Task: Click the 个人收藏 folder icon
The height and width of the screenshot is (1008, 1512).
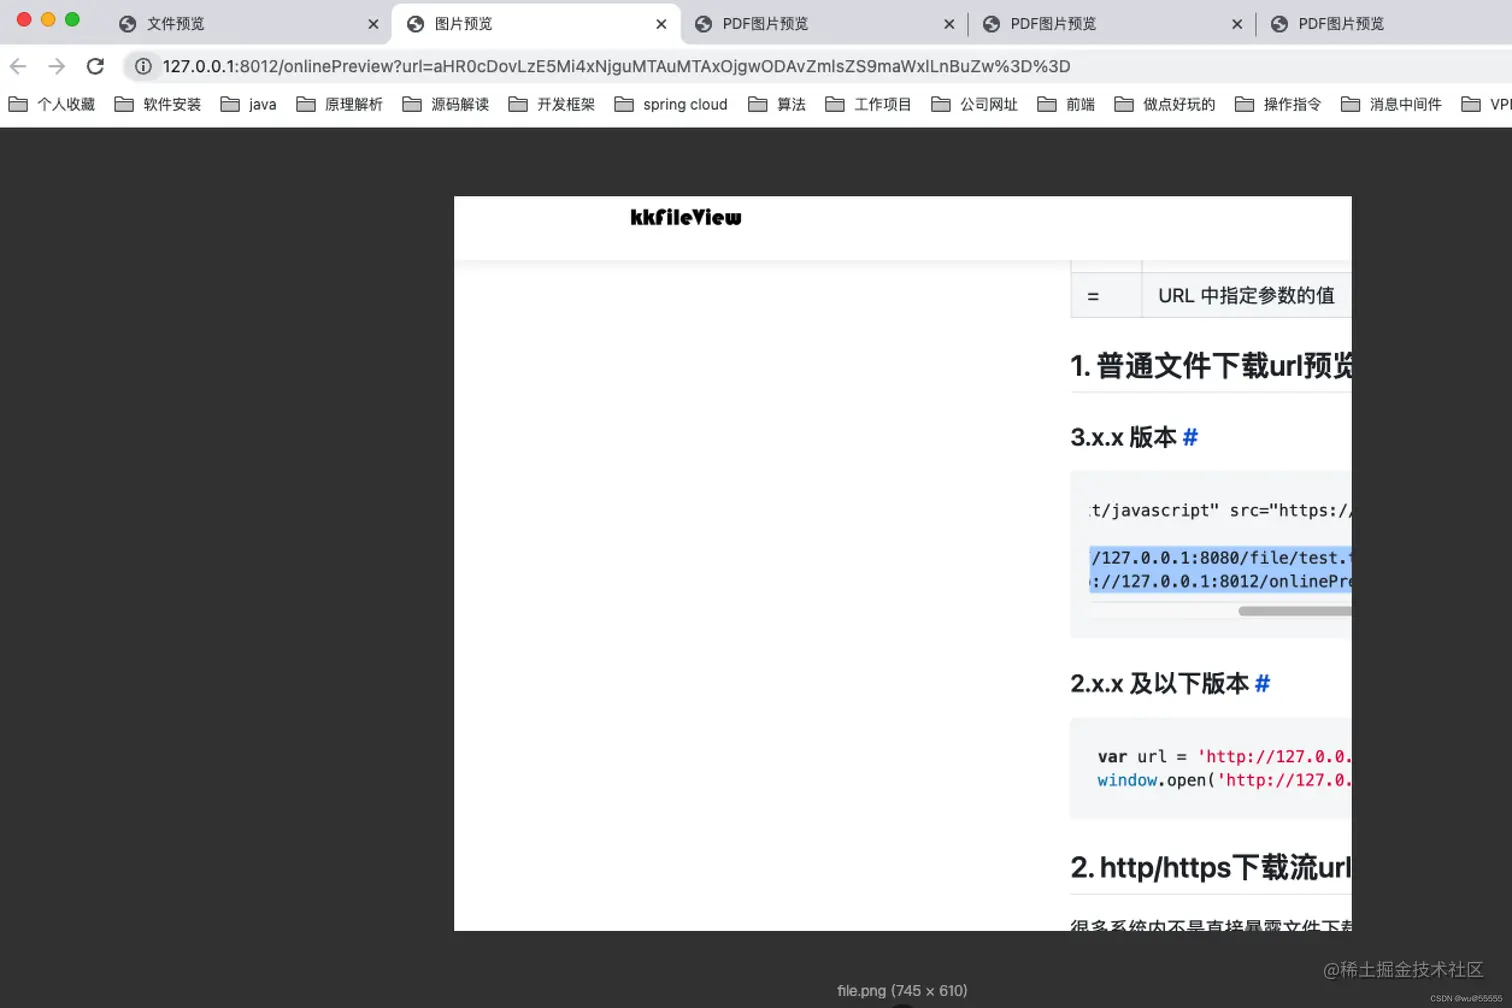Action: coord(20,103)
